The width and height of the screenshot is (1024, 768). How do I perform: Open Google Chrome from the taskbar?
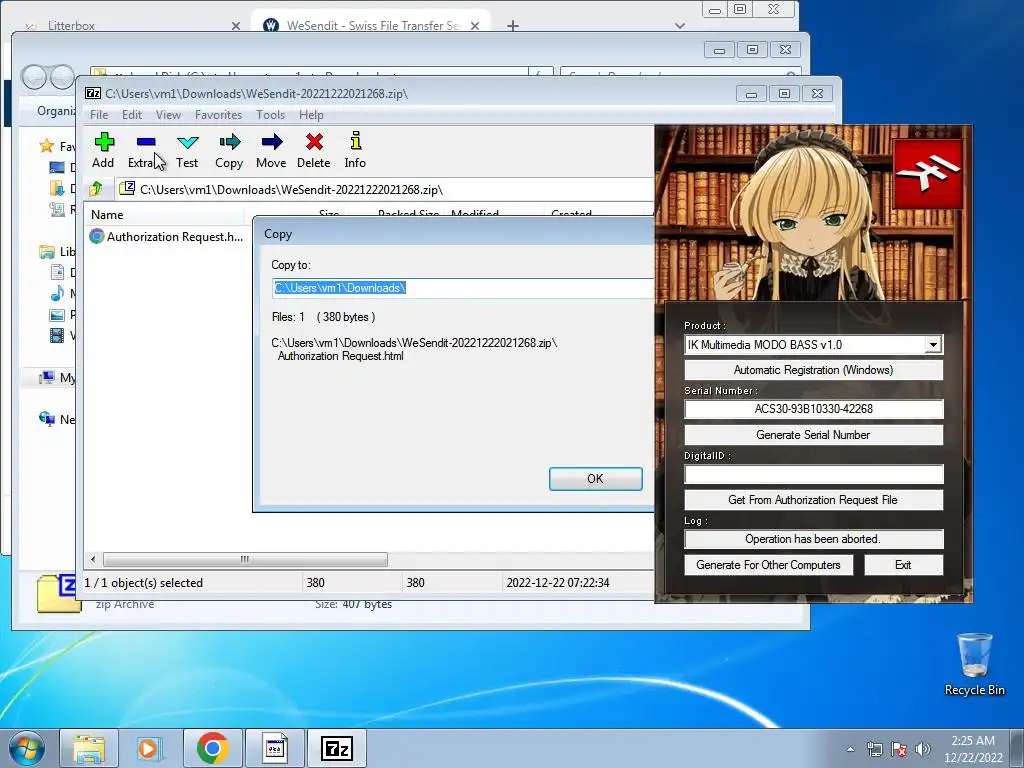pyautogui.click(x=212, y=748)
